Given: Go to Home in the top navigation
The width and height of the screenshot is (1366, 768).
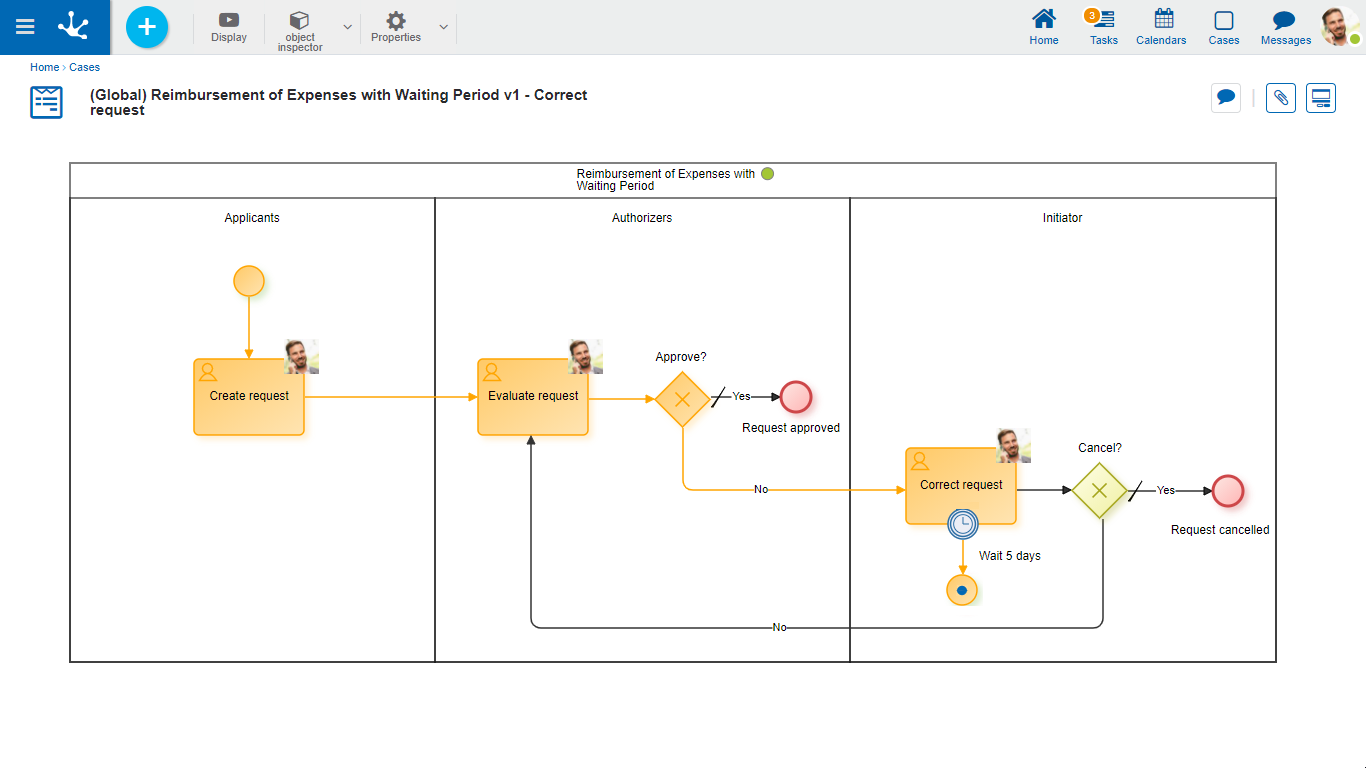Looking at the screenshot, I should 1044,26.
